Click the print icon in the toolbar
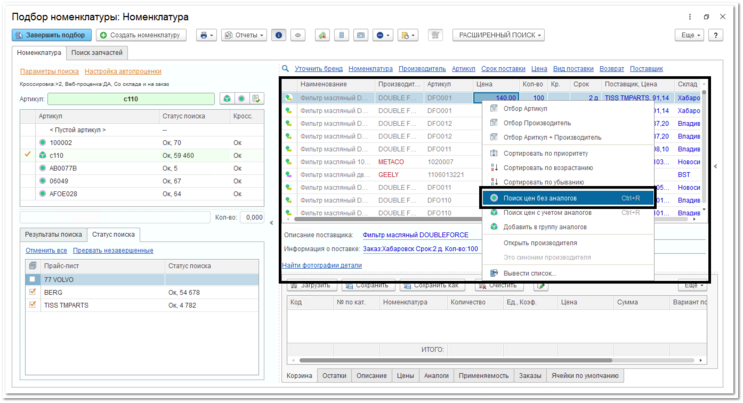 pyautogui.click(x=205, y=35)
